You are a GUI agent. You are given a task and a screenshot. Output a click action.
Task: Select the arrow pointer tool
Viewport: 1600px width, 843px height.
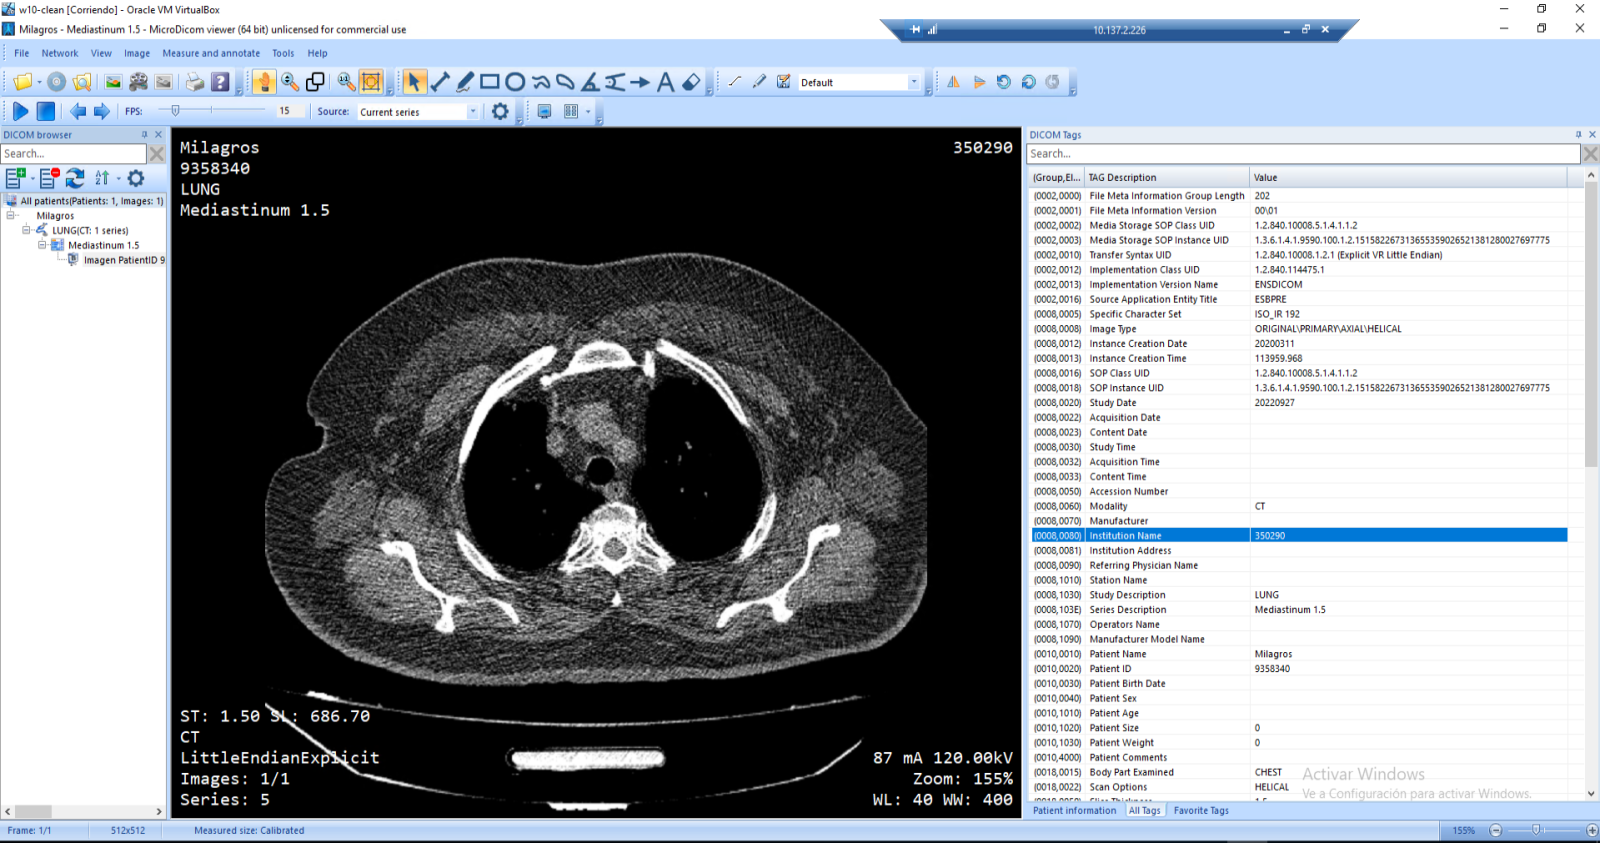[x=414, y=82]
